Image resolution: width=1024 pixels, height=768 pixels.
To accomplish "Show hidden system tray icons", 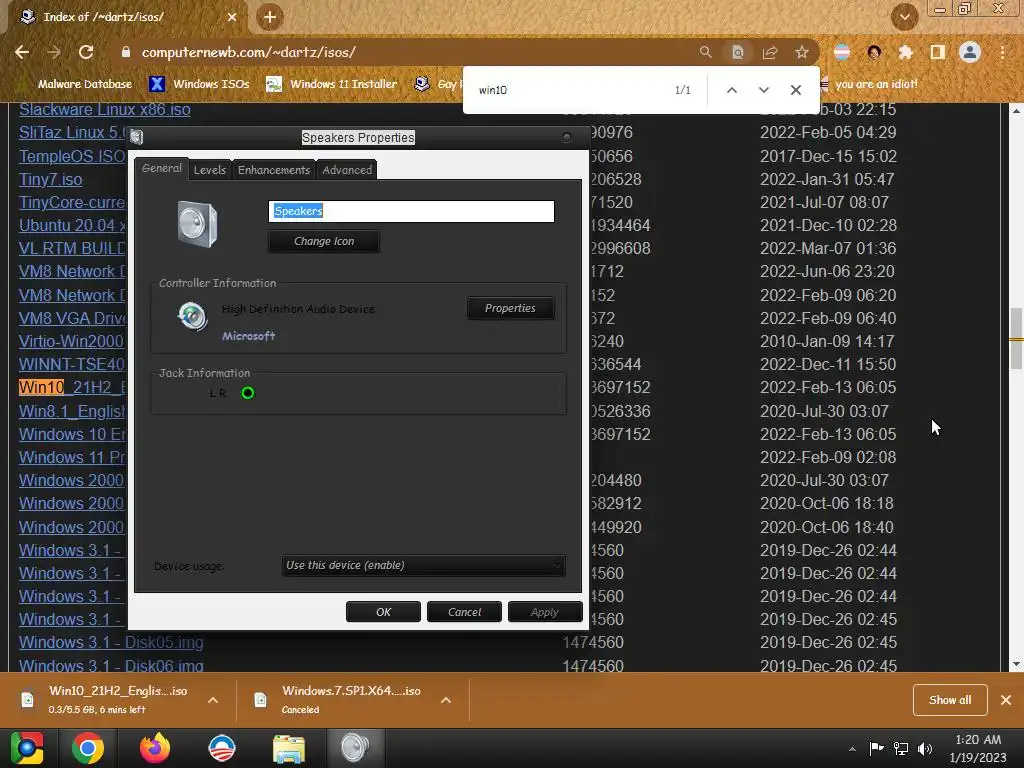I will point(852,749).
